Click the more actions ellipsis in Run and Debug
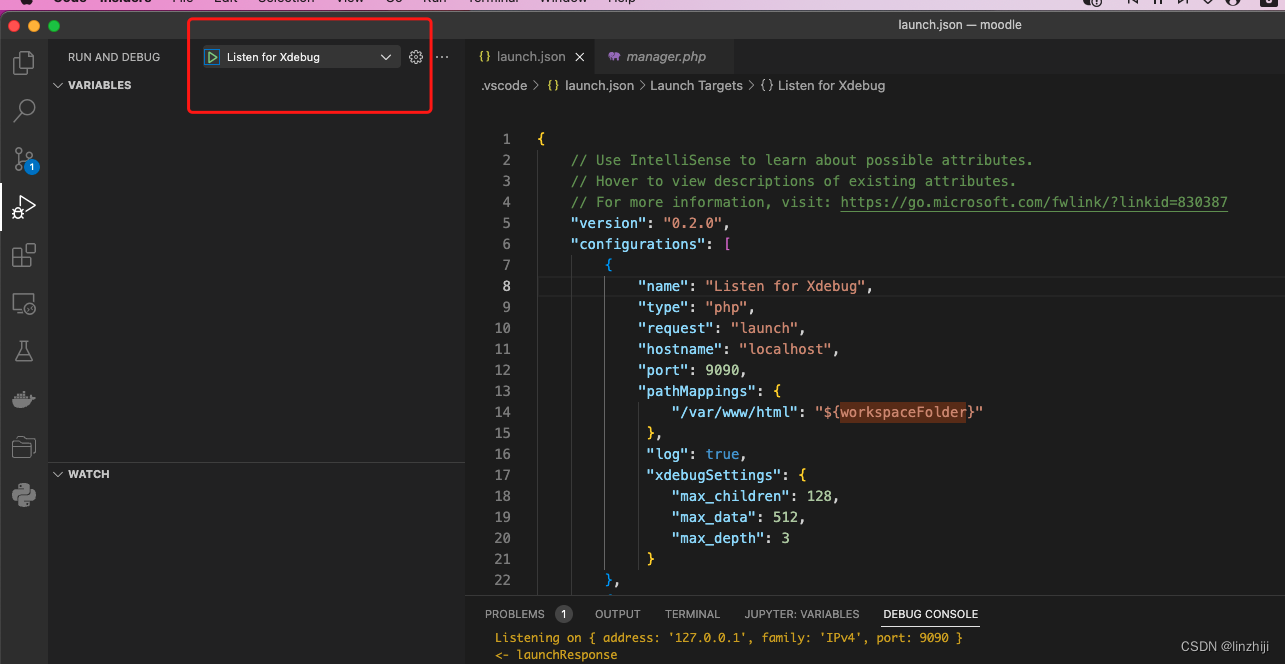 (441, 57)
